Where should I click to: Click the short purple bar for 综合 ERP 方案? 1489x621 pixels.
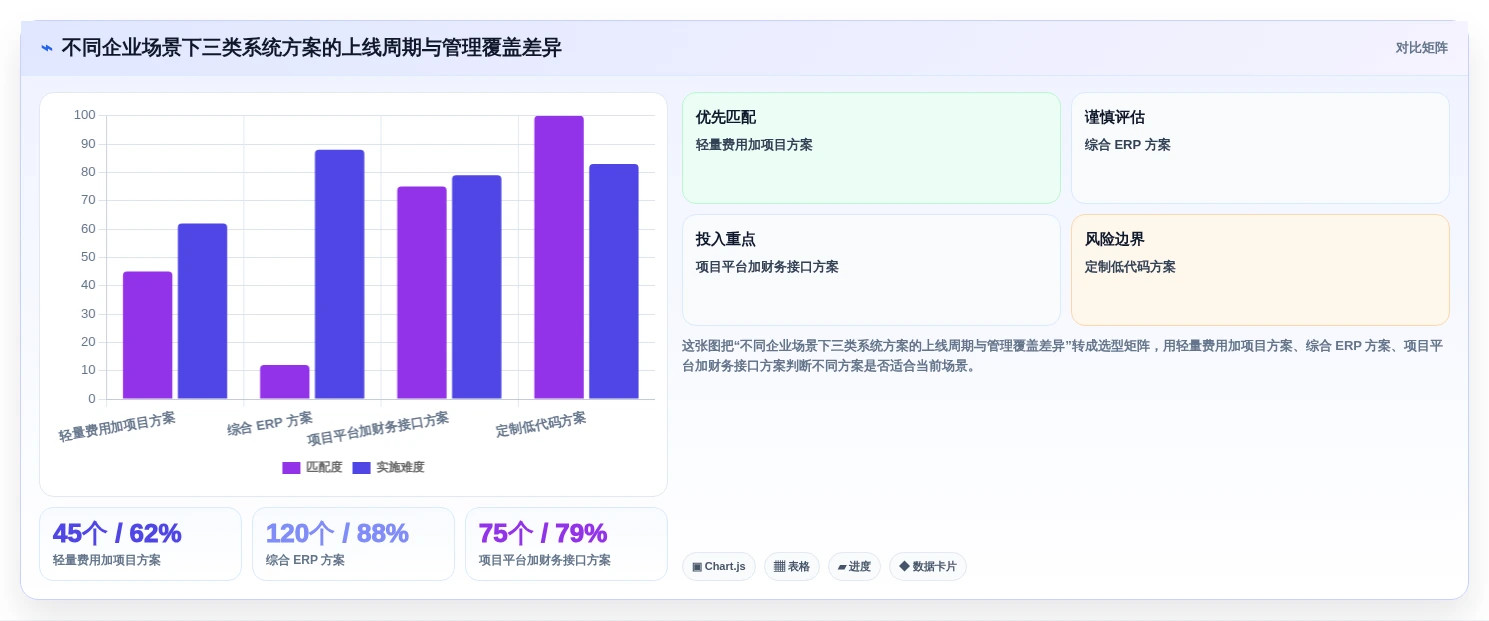pyautogui.click(x=285, y=382)
